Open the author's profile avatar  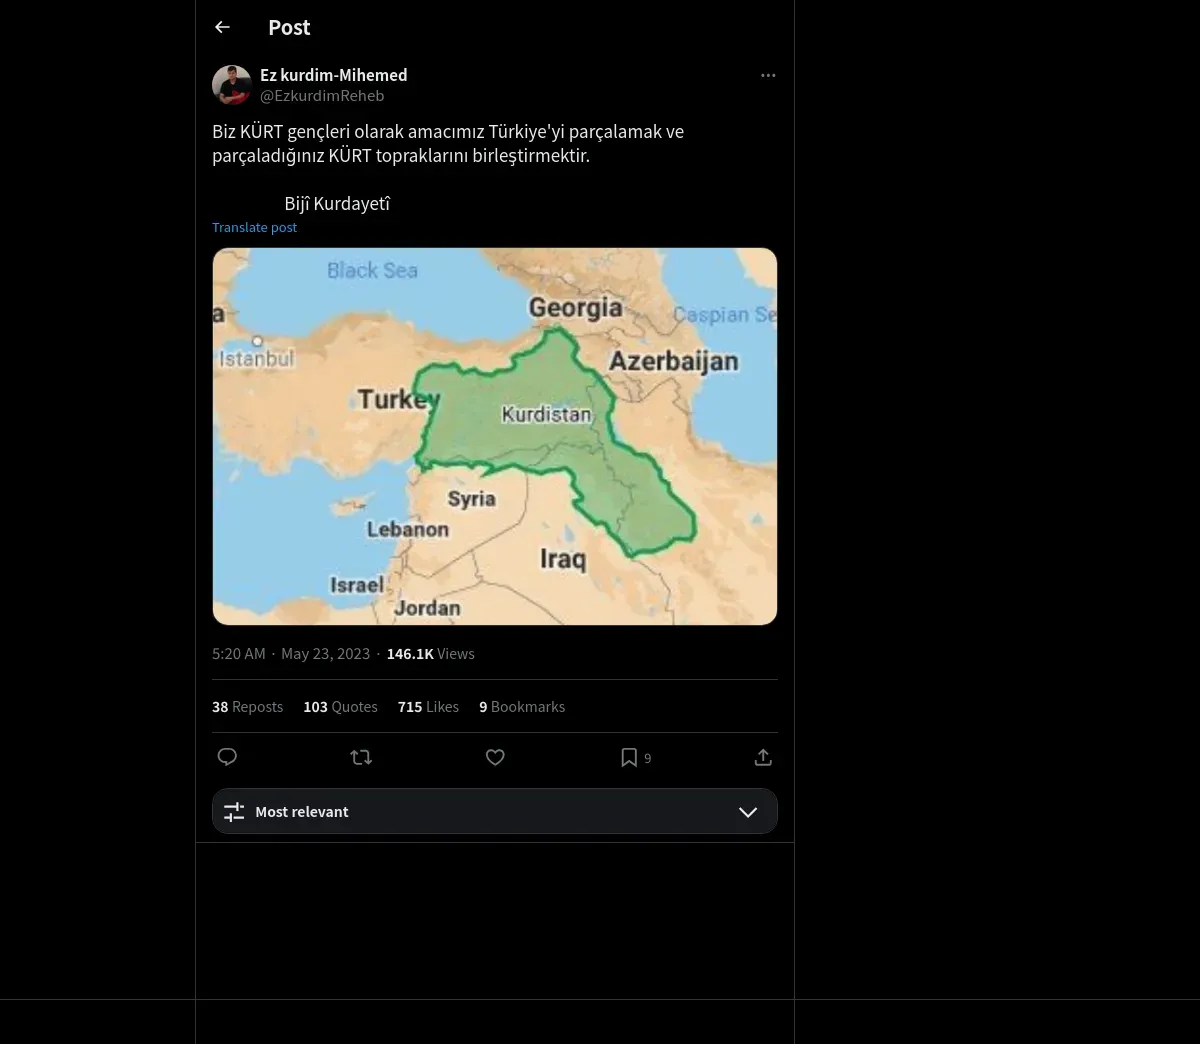231,85
